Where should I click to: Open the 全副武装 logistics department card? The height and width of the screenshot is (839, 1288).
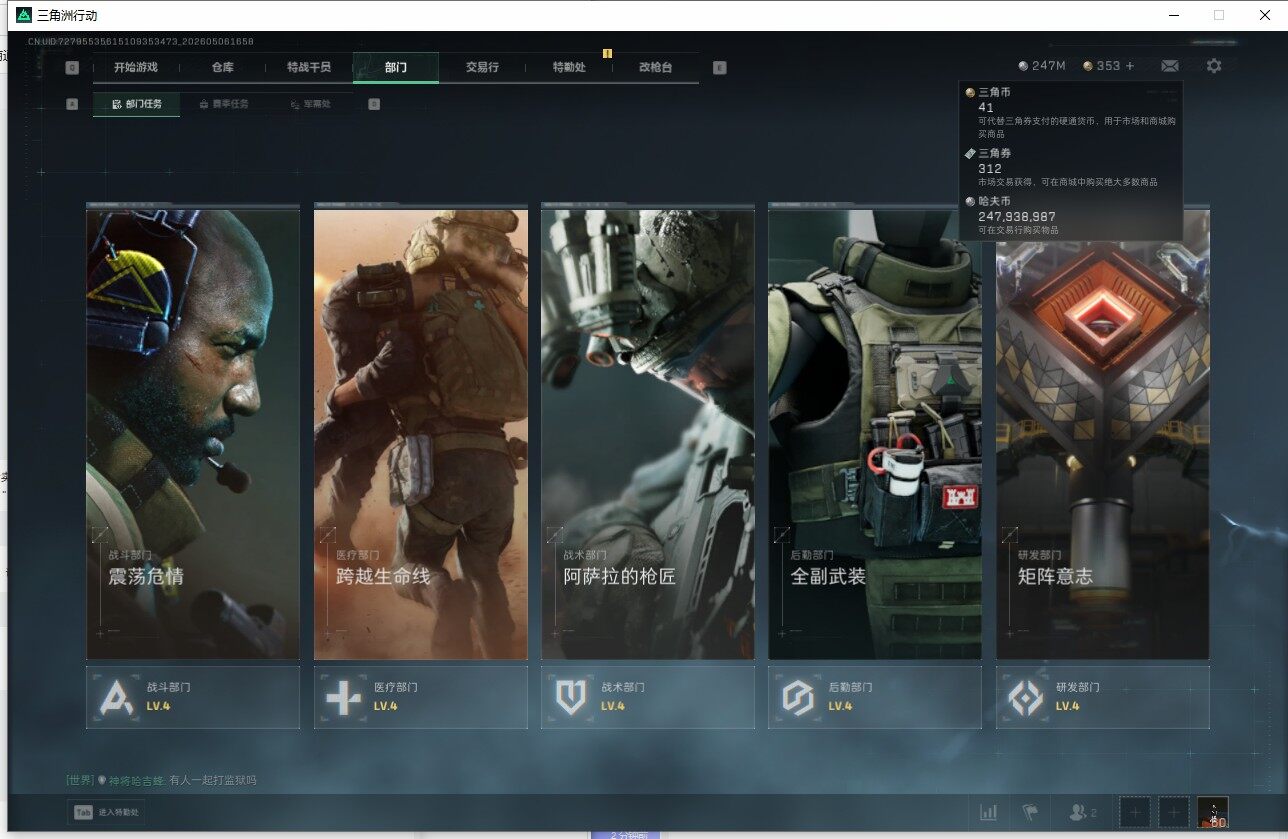875,434
